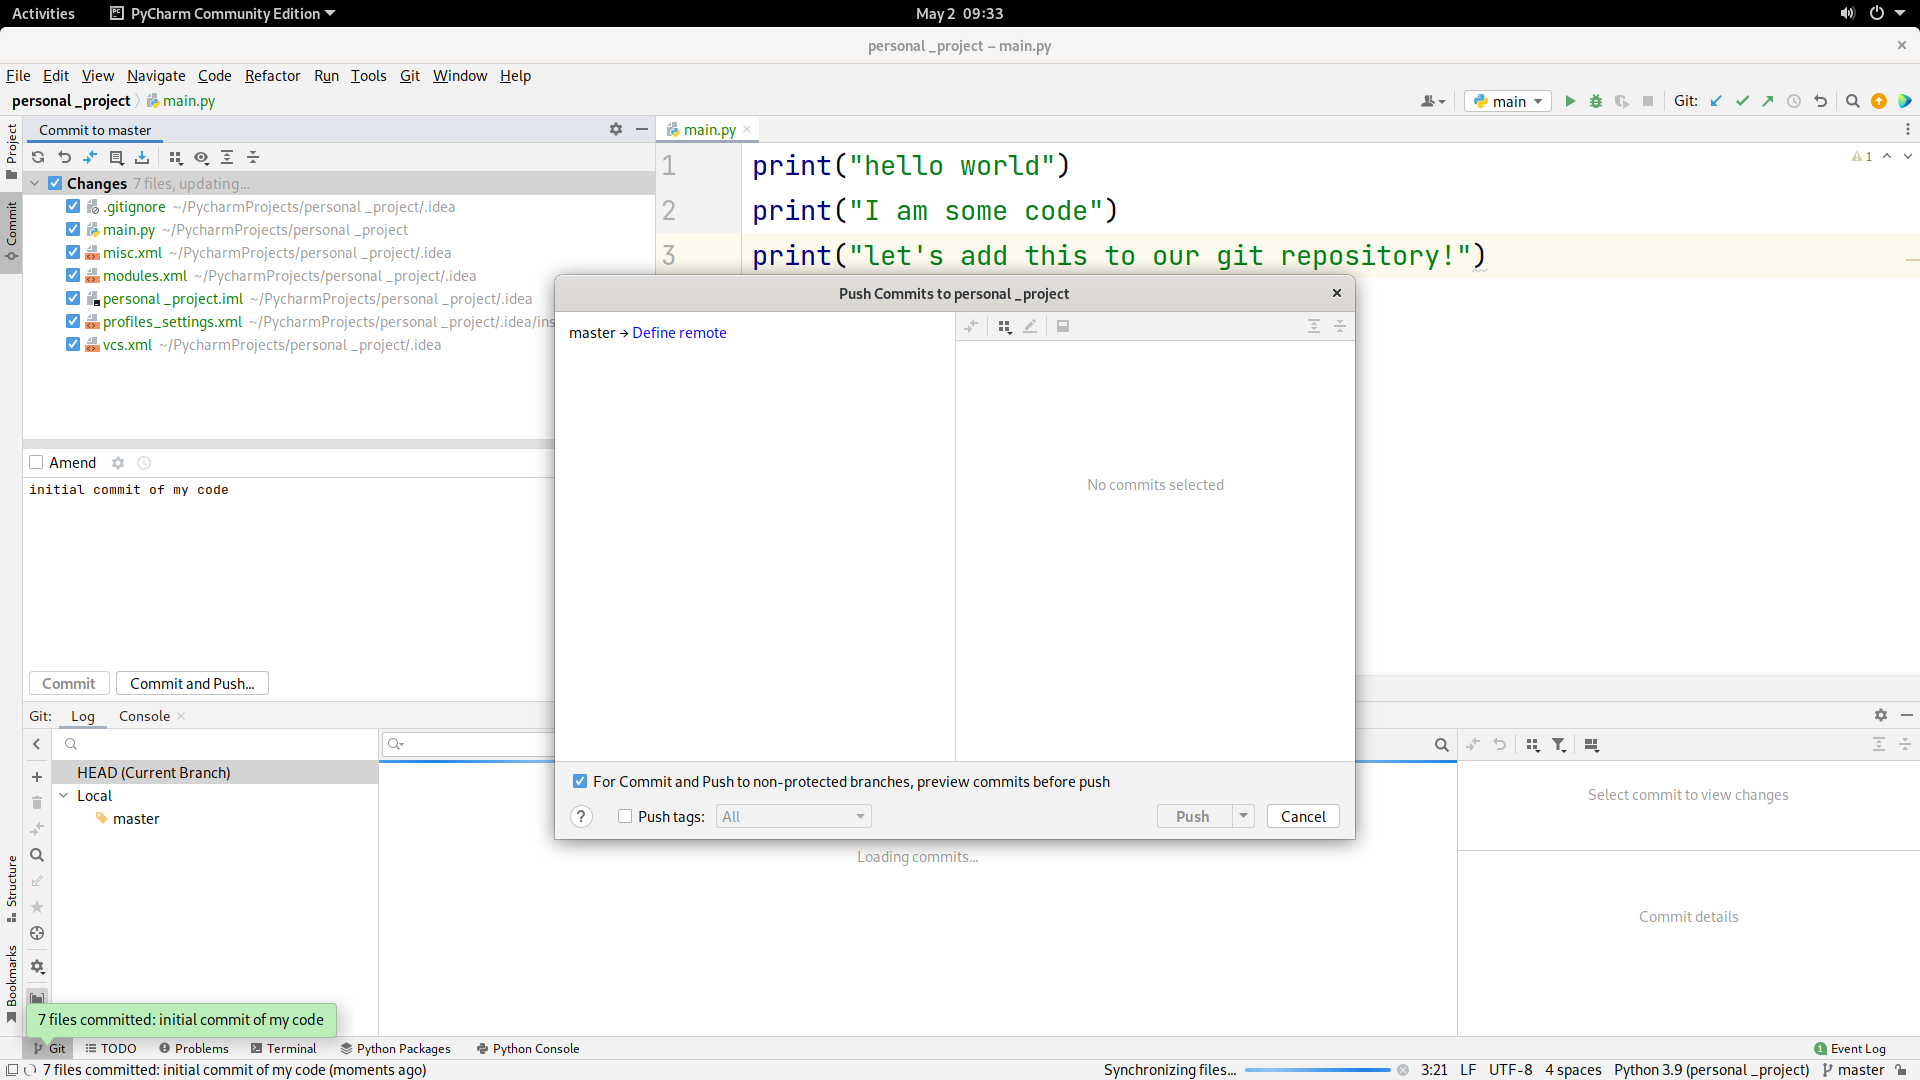Click Navigate Log to Branch crosshair icon
The width and height of the screenshot is (1920, 1080).
[x=37, y=933]
